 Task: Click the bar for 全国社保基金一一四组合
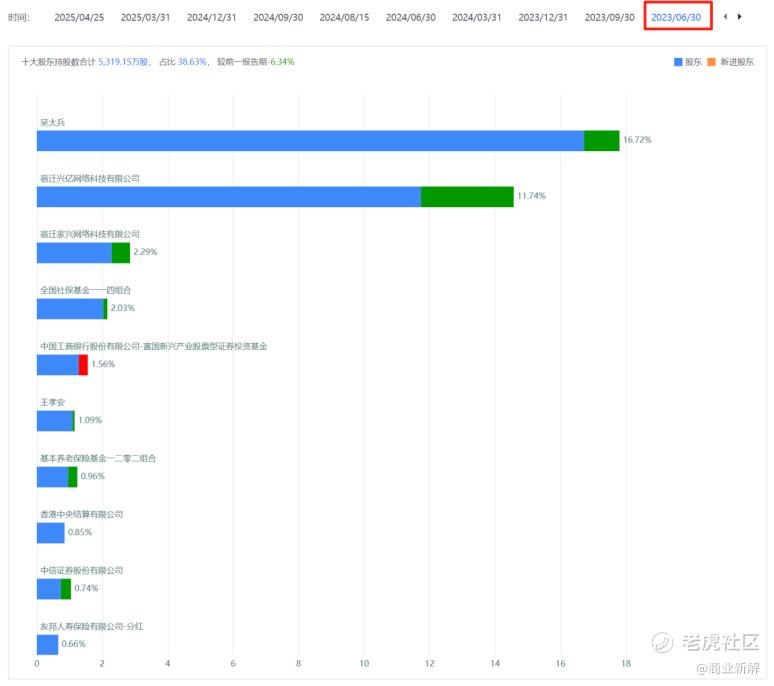tap(72, 309)
